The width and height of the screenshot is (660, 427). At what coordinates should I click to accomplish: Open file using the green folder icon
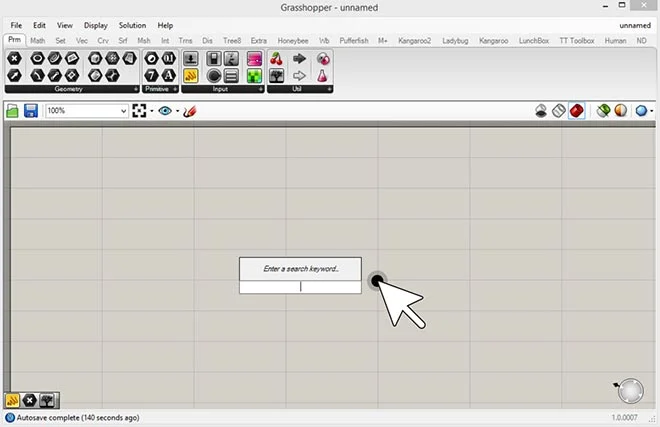(13, 111)
